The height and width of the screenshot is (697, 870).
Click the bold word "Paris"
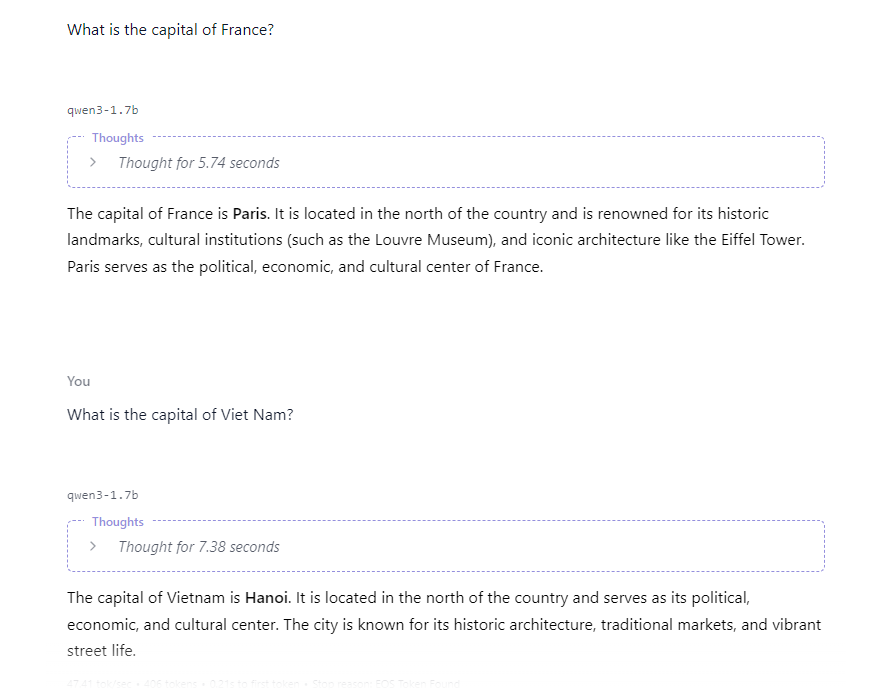(251, 214)
